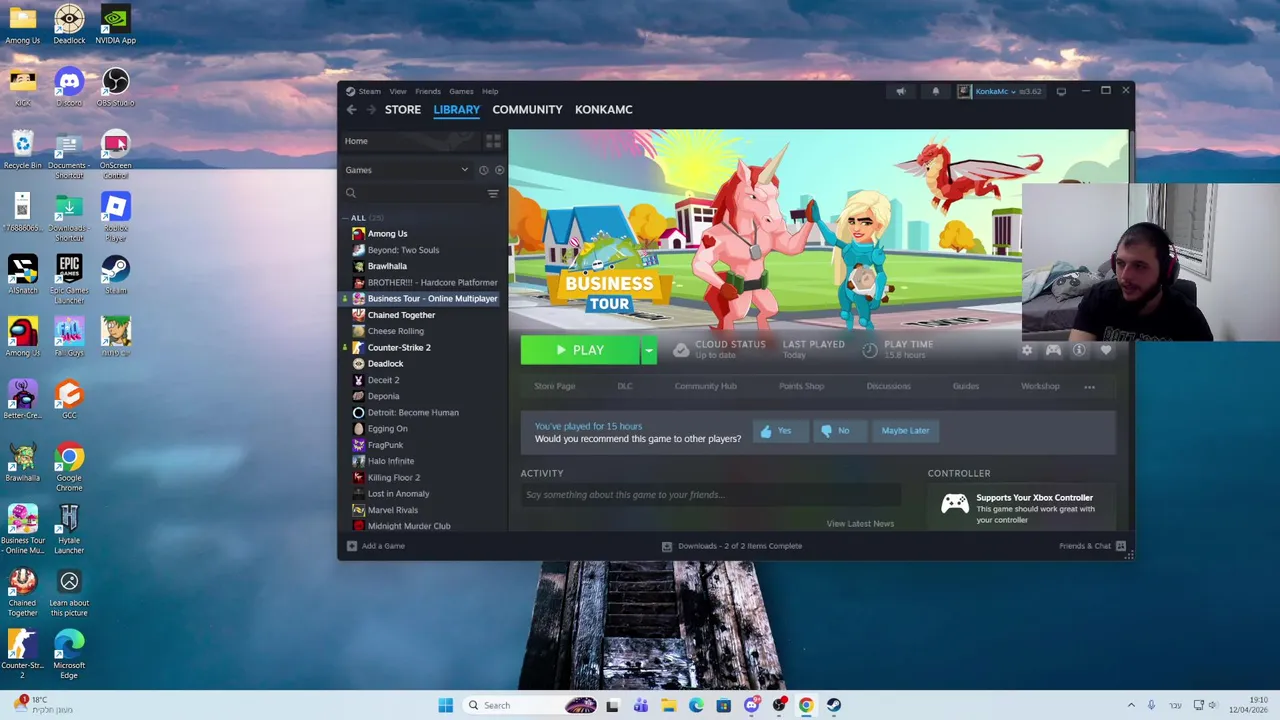Open Friends & Chat panel

pyautogui.click(x=1092, y=546)
